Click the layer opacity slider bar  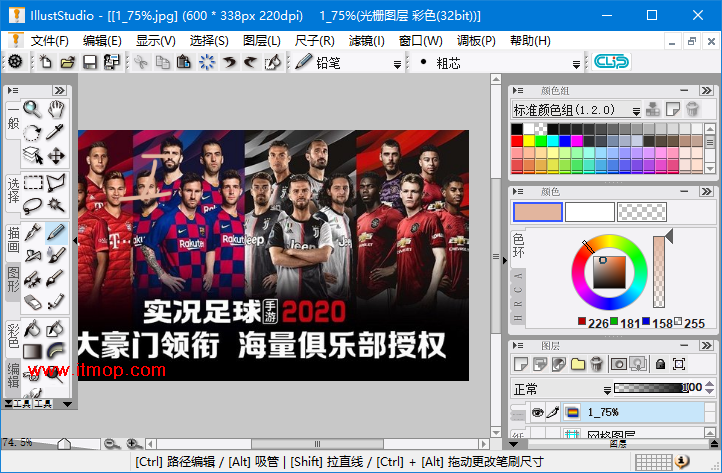(650, 388)
